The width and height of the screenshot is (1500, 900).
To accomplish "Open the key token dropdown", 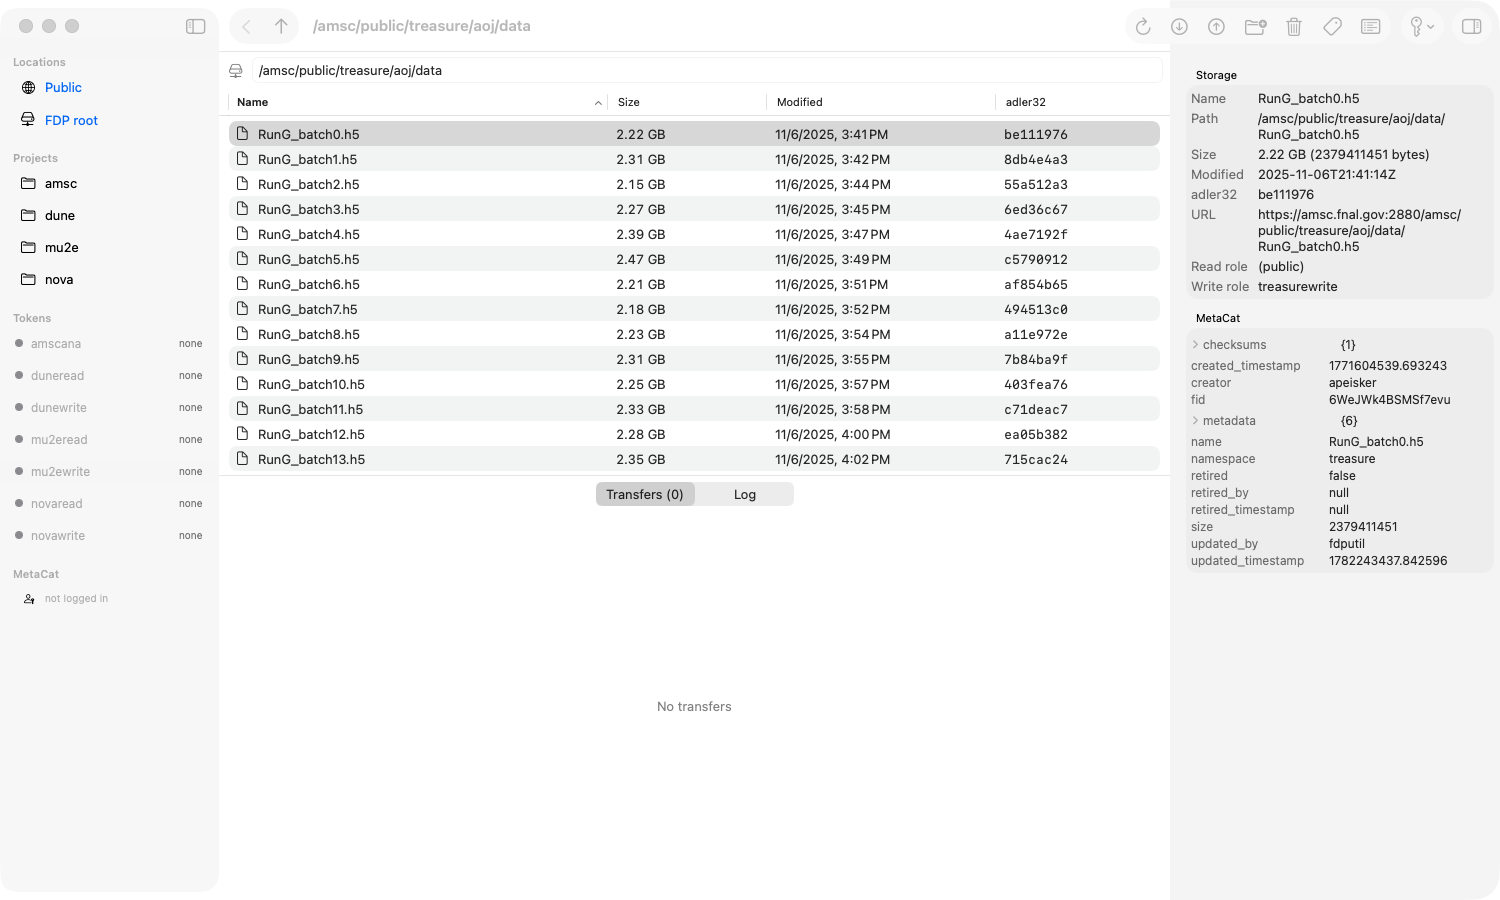I will [1422, 27].
